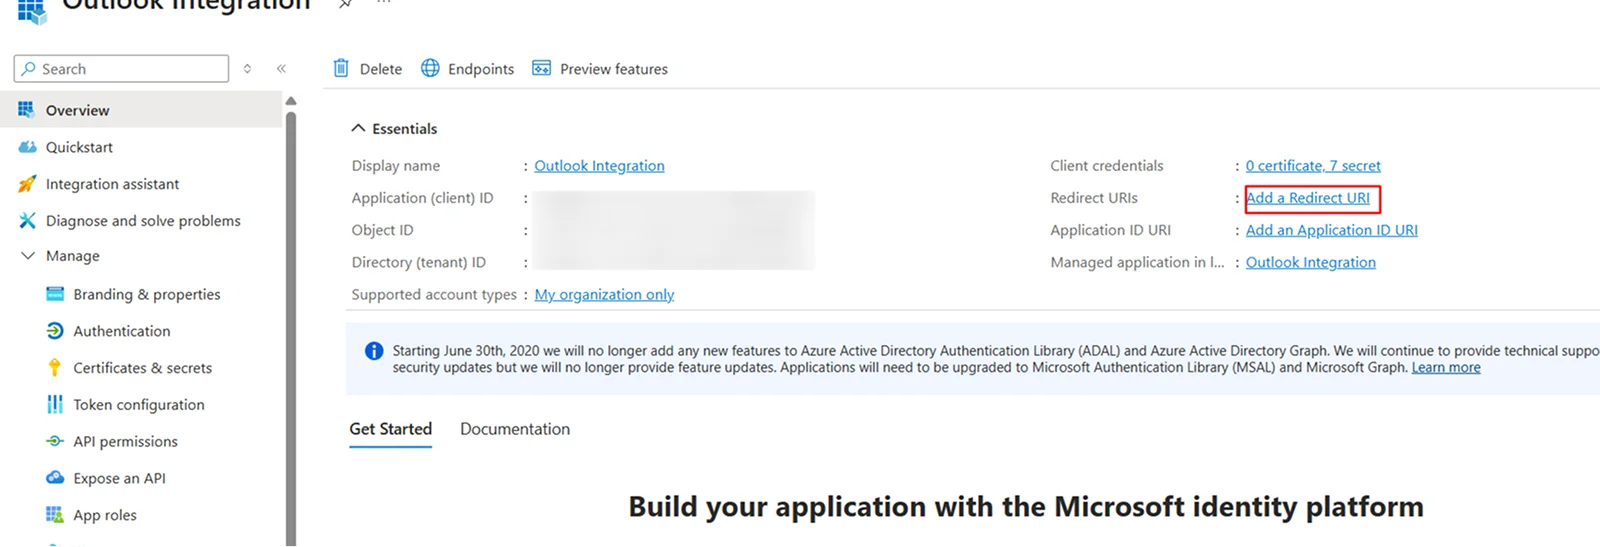The height and width of the screenshot is (547, 1600).
Task: Click the Branding & properties icon
Action: 55,294
